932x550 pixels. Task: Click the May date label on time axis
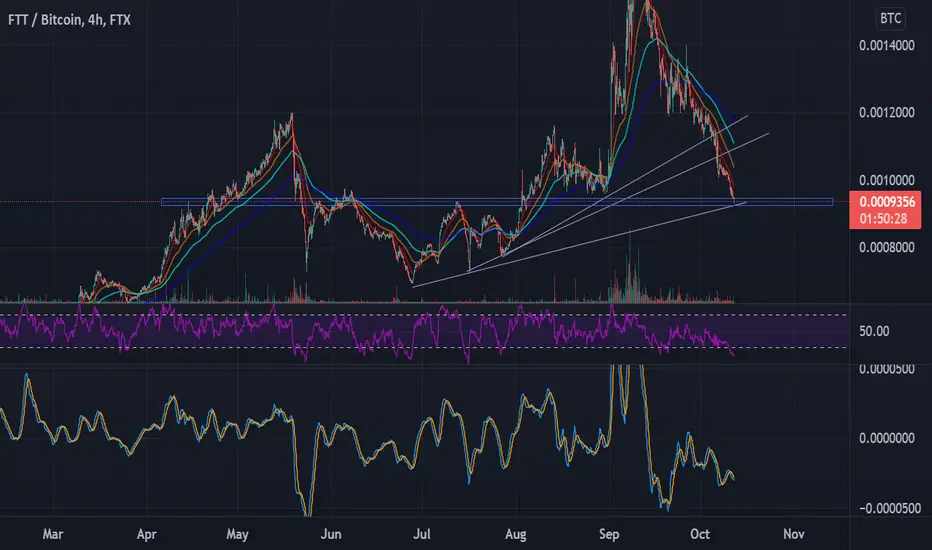(x=237, y=534)
